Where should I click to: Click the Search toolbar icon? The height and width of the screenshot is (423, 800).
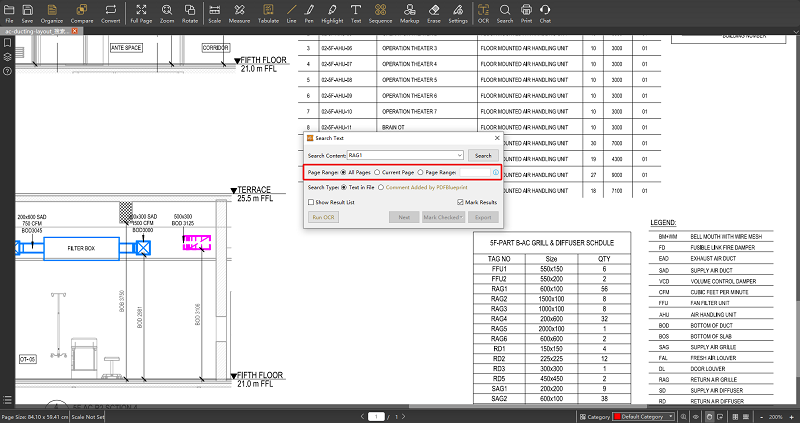point(505,13)
